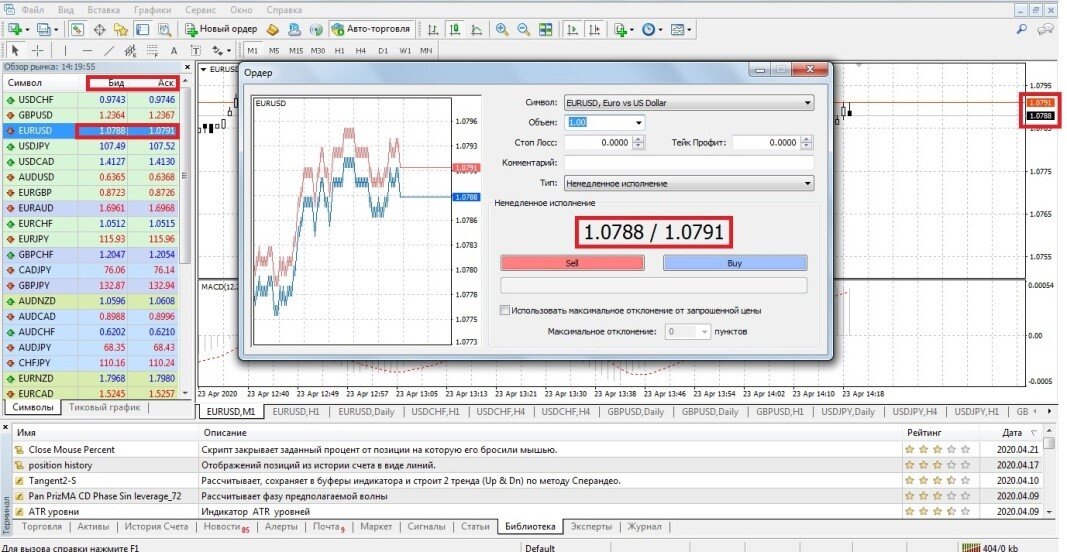Click the blue Buy button
The height and width of the screenshot is (552, 1067).
[735, 263]
